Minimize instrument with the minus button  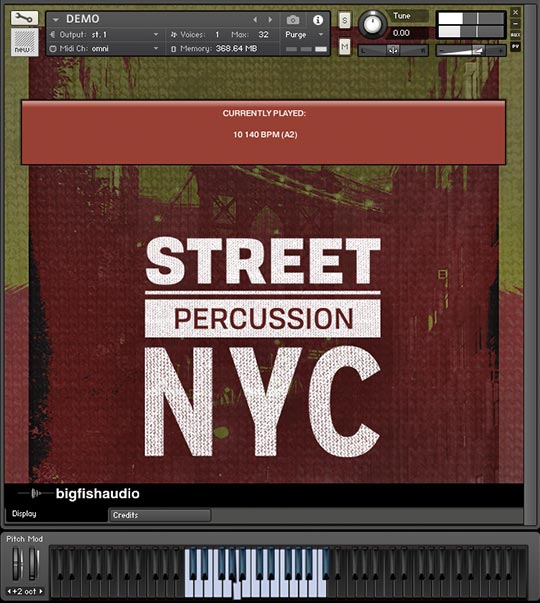(515, 23)
